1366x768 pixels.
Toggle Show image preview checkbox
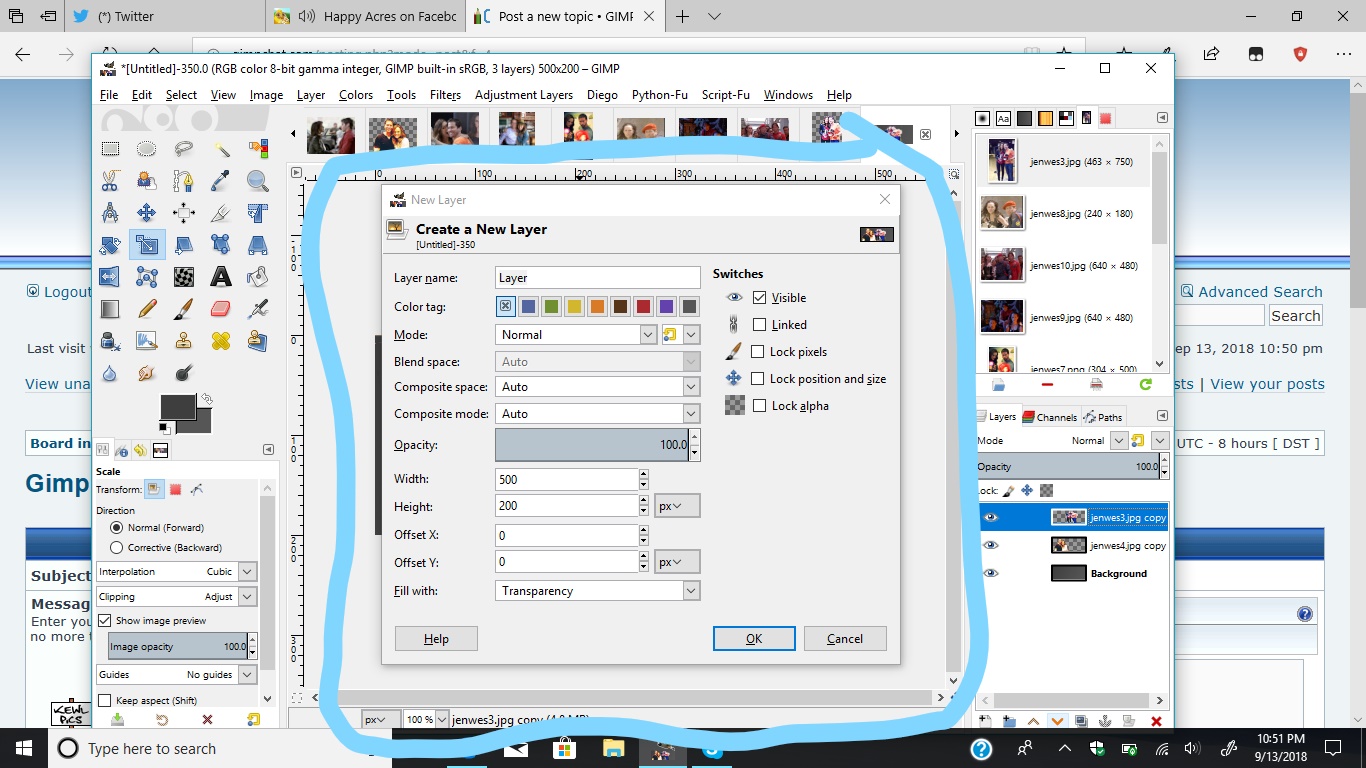105,621
